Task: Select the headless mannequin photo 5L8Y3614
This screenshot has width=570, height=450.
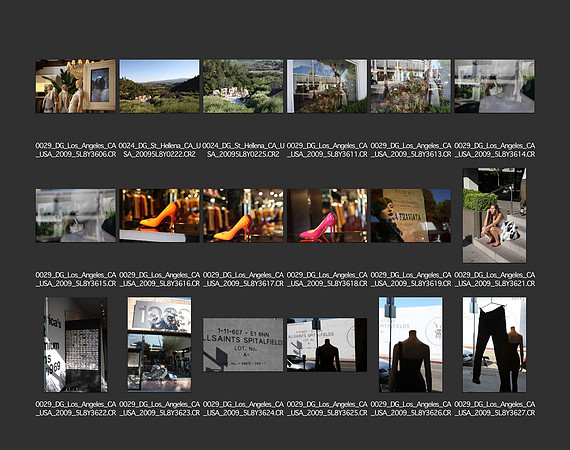Action: pos(494,86)
